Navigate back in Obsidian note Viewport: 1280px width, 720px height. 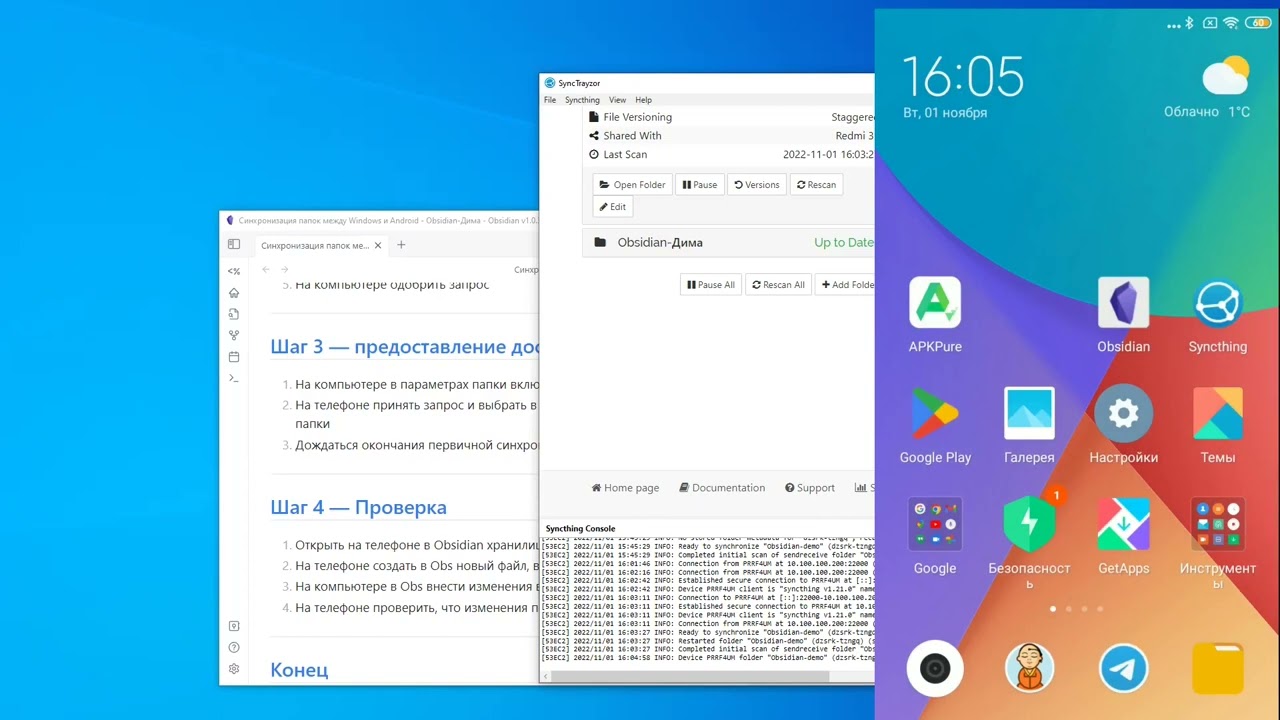[265, 270]
